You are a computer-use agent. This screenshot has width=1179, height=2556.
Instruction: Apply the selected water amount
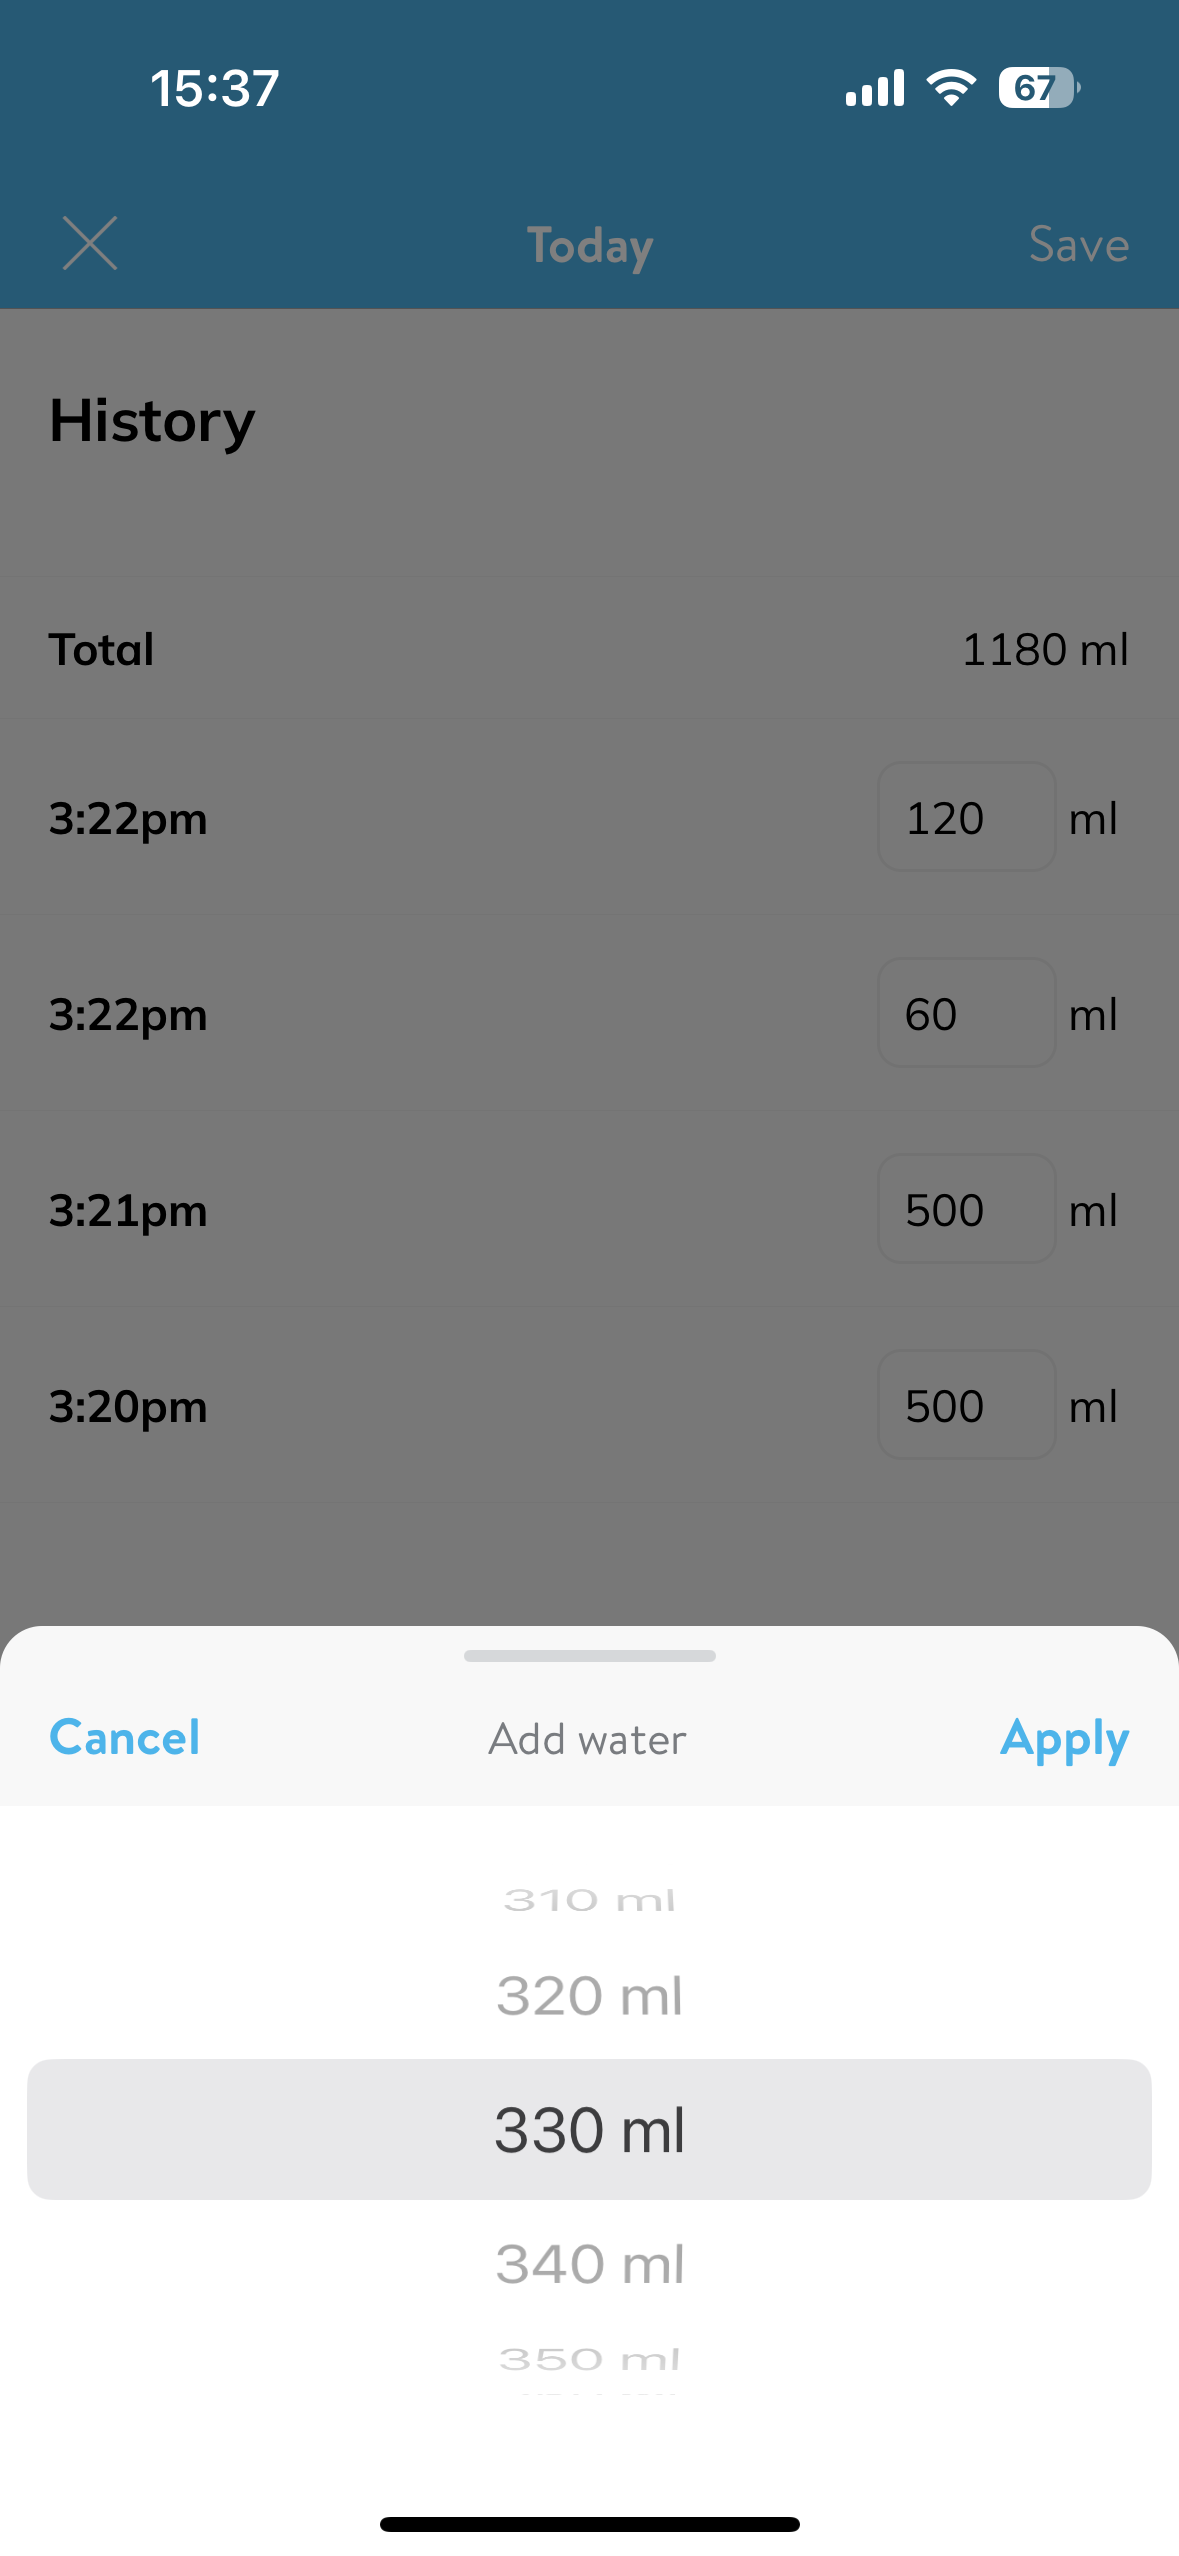tap(1064, 1739)
